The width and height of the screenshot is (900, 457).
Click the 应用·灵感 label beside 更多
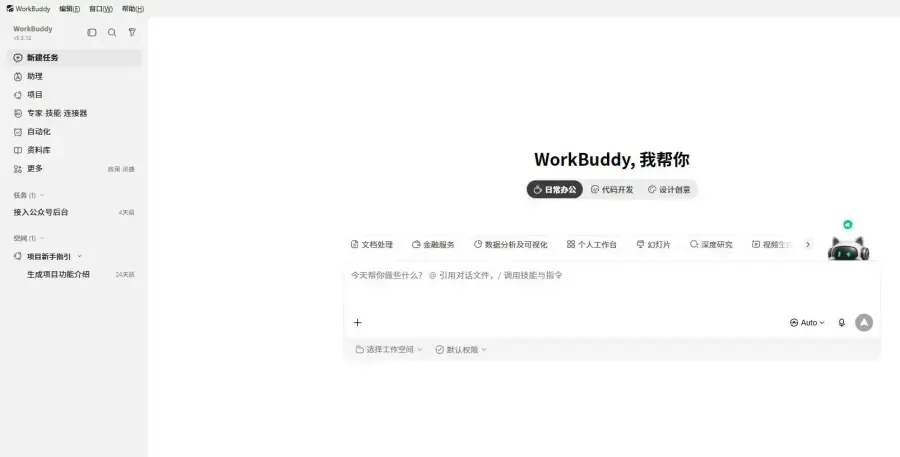pos(121,169)
